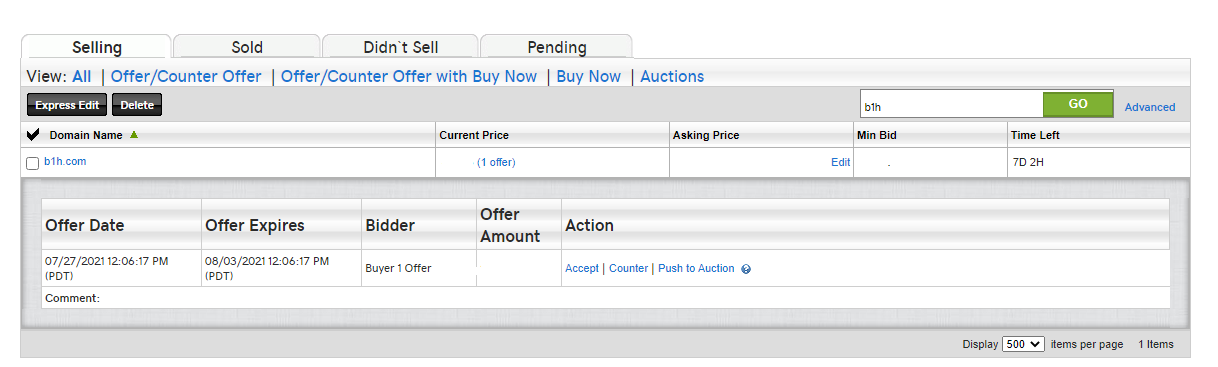
Task: Open the Advanced search link
Action: [x=1150, y=107]
